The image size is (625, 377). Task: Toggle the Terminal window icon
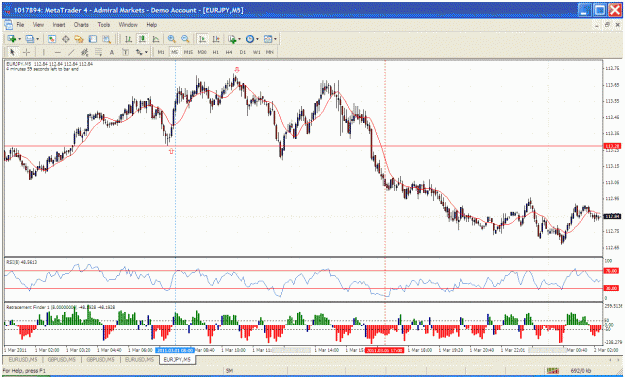[x=92, y=39]
